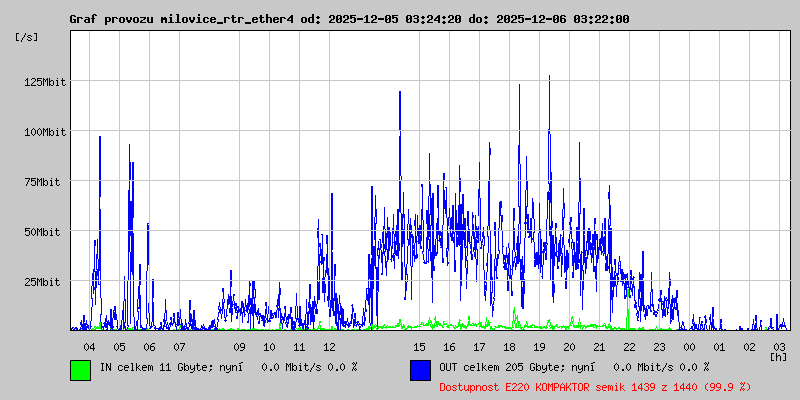The image size is (800, 400).
Task: Click hour label '22' on time axis
Action: [x=630, y=347]
